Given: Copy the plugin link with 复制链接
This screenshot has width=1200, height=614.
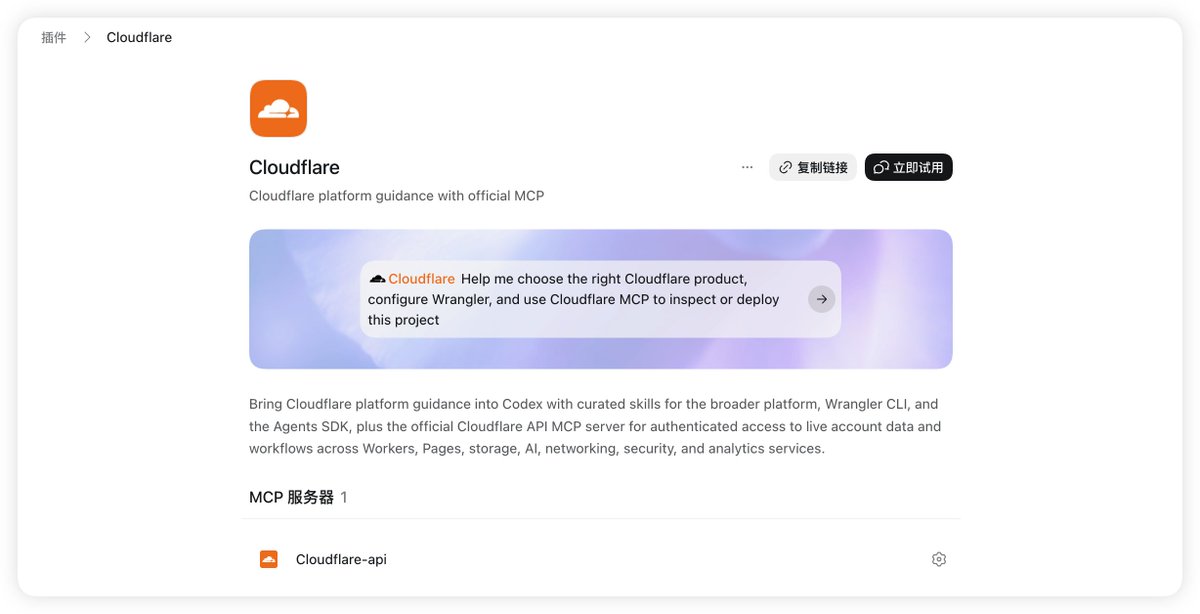Looking at the screenshot, I should tap(813, 167).
